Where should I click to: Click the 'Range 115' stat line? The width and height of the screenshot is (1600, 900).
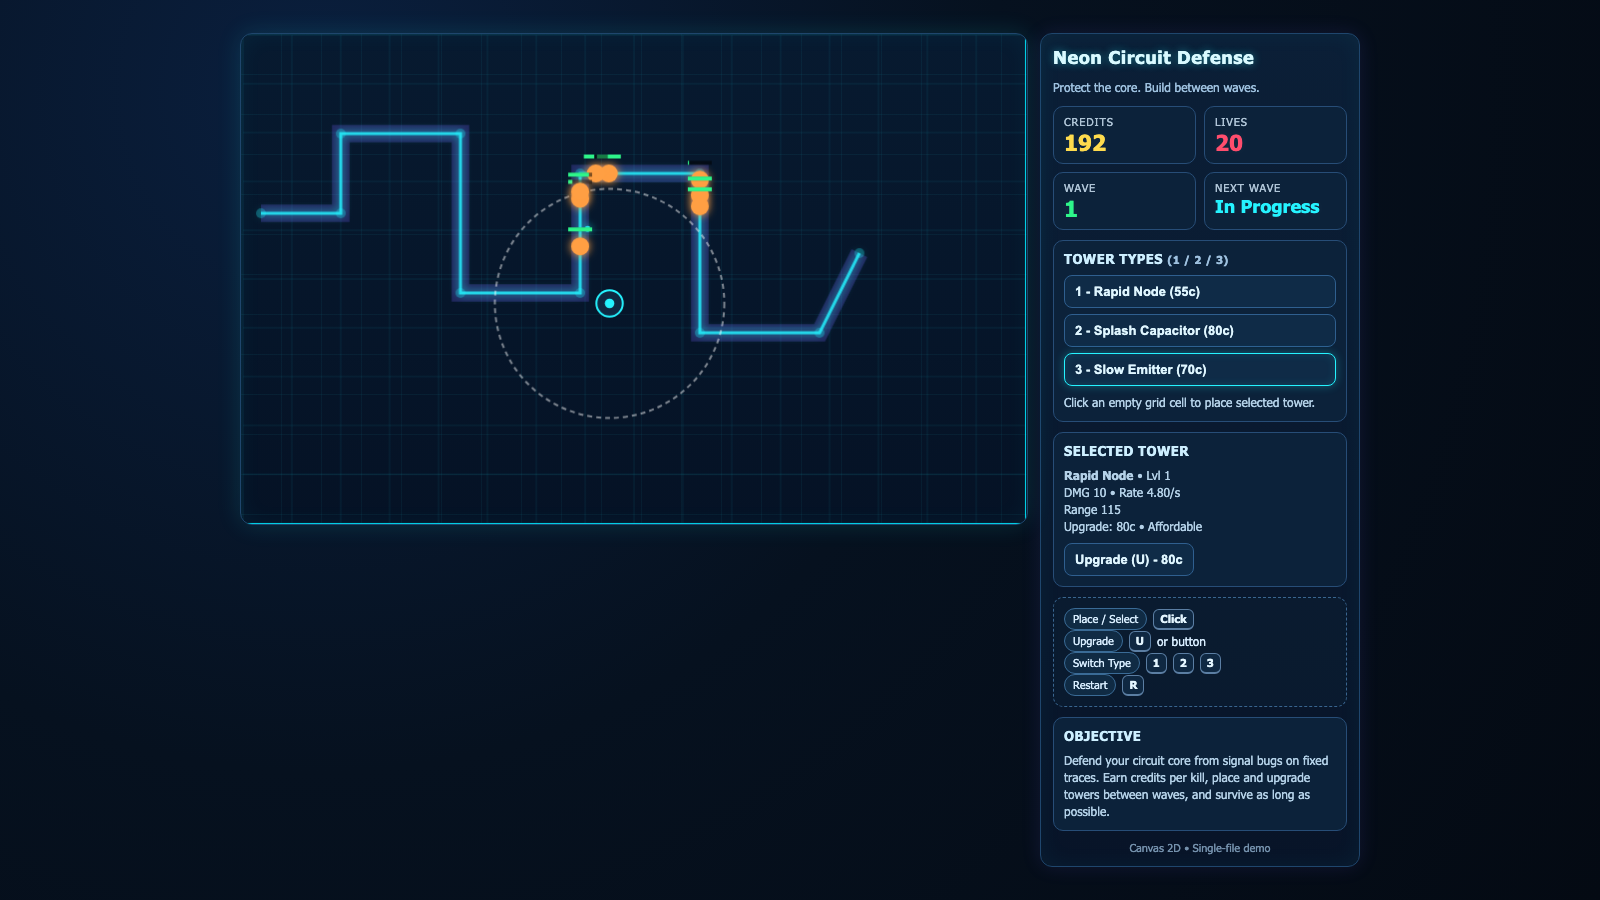pyautogui.click(x=1092, y=510)
